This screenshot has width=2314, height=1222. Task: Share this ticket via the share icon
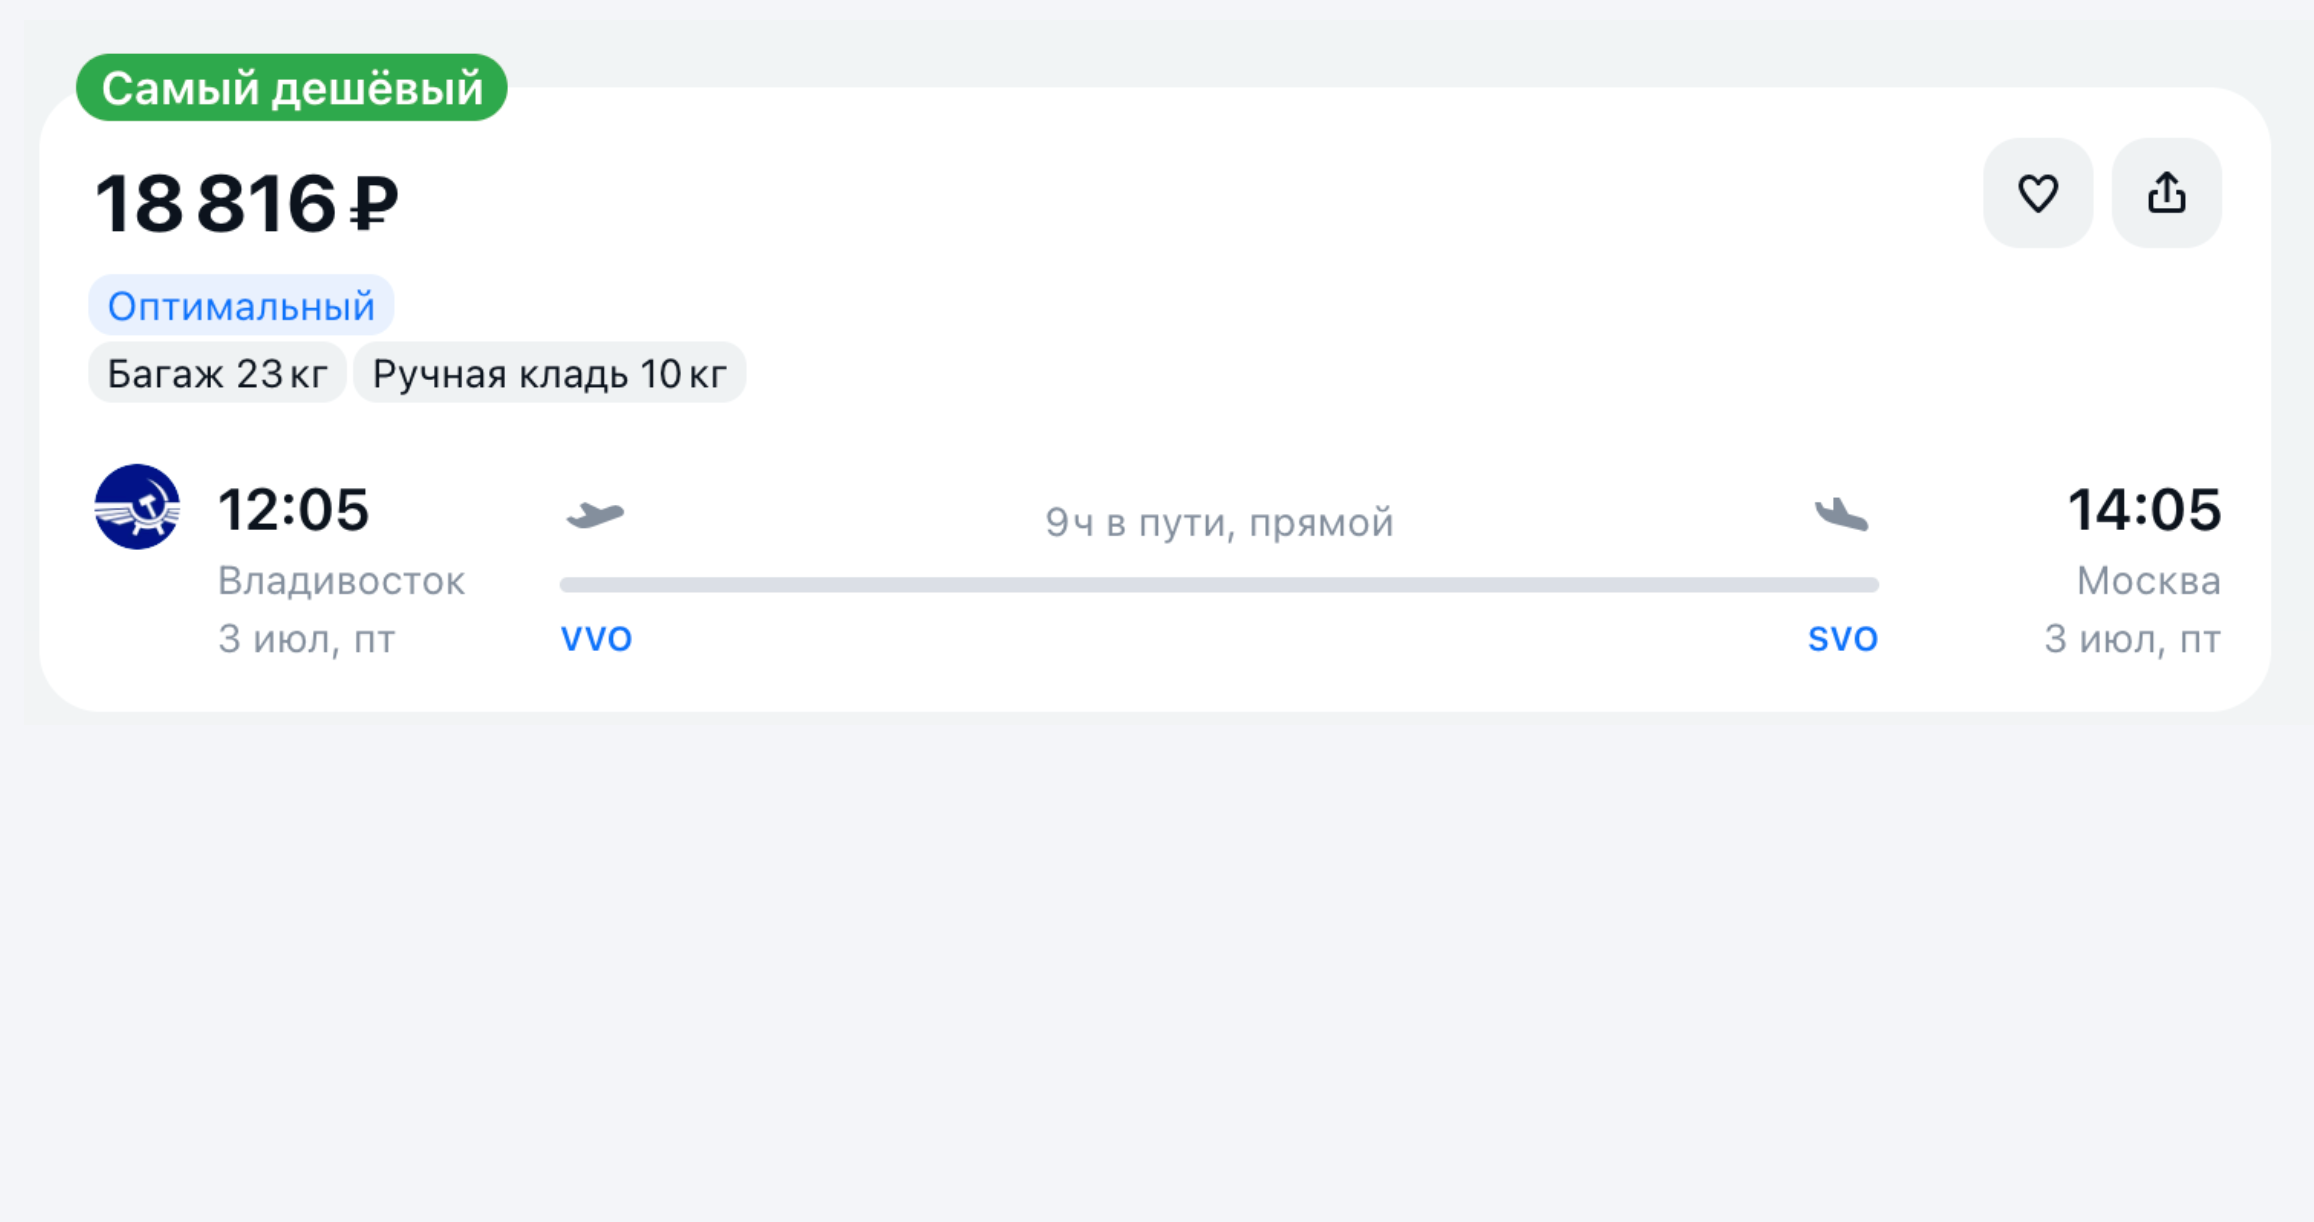click(2166, 193)
